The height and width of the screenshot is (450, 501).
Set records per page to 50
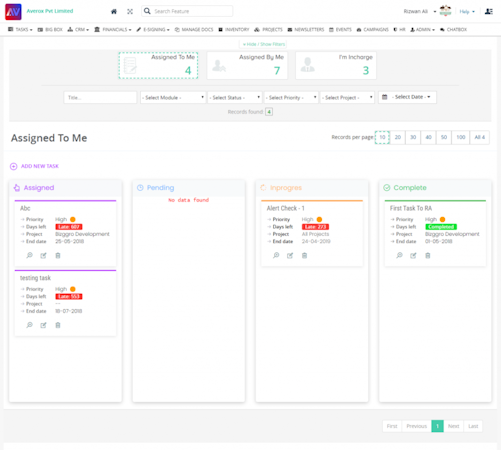point(444,137)
